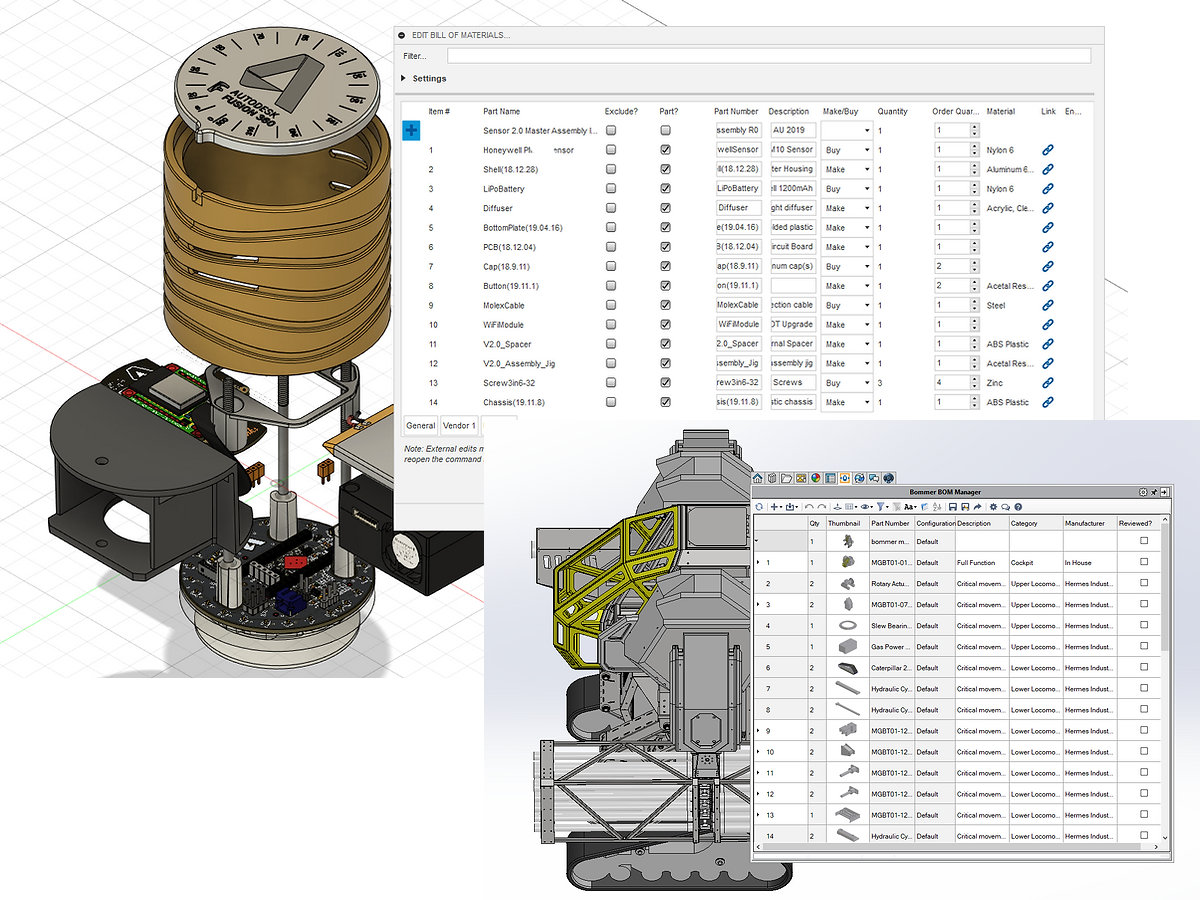Select the Add item plus icon in BOM Manager
The height and width of the screenshot is (900, 1200).
click(774, 507)
